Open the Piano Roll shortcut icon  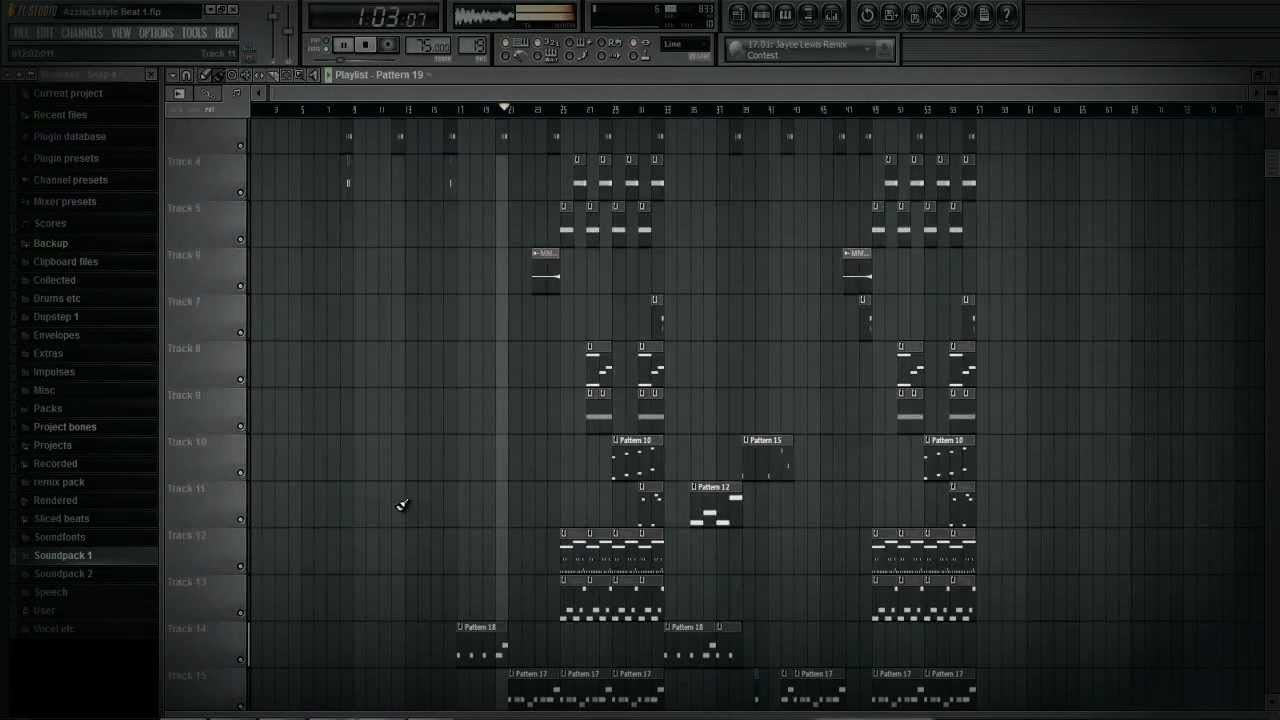[x=785, y=14]
